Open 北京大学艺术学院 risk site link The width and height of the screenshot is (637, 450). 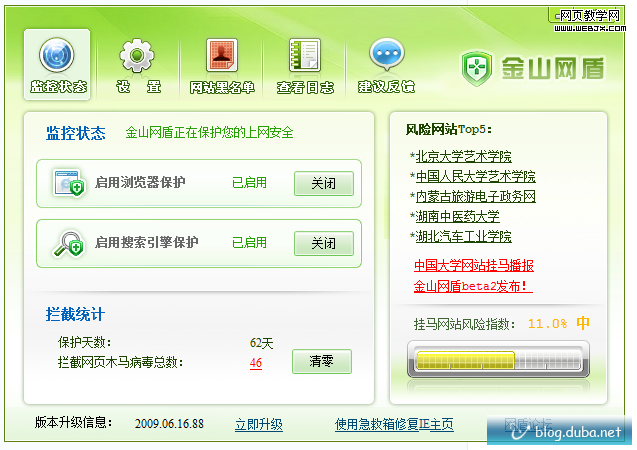pyautogui.click(x=463, y=156)
